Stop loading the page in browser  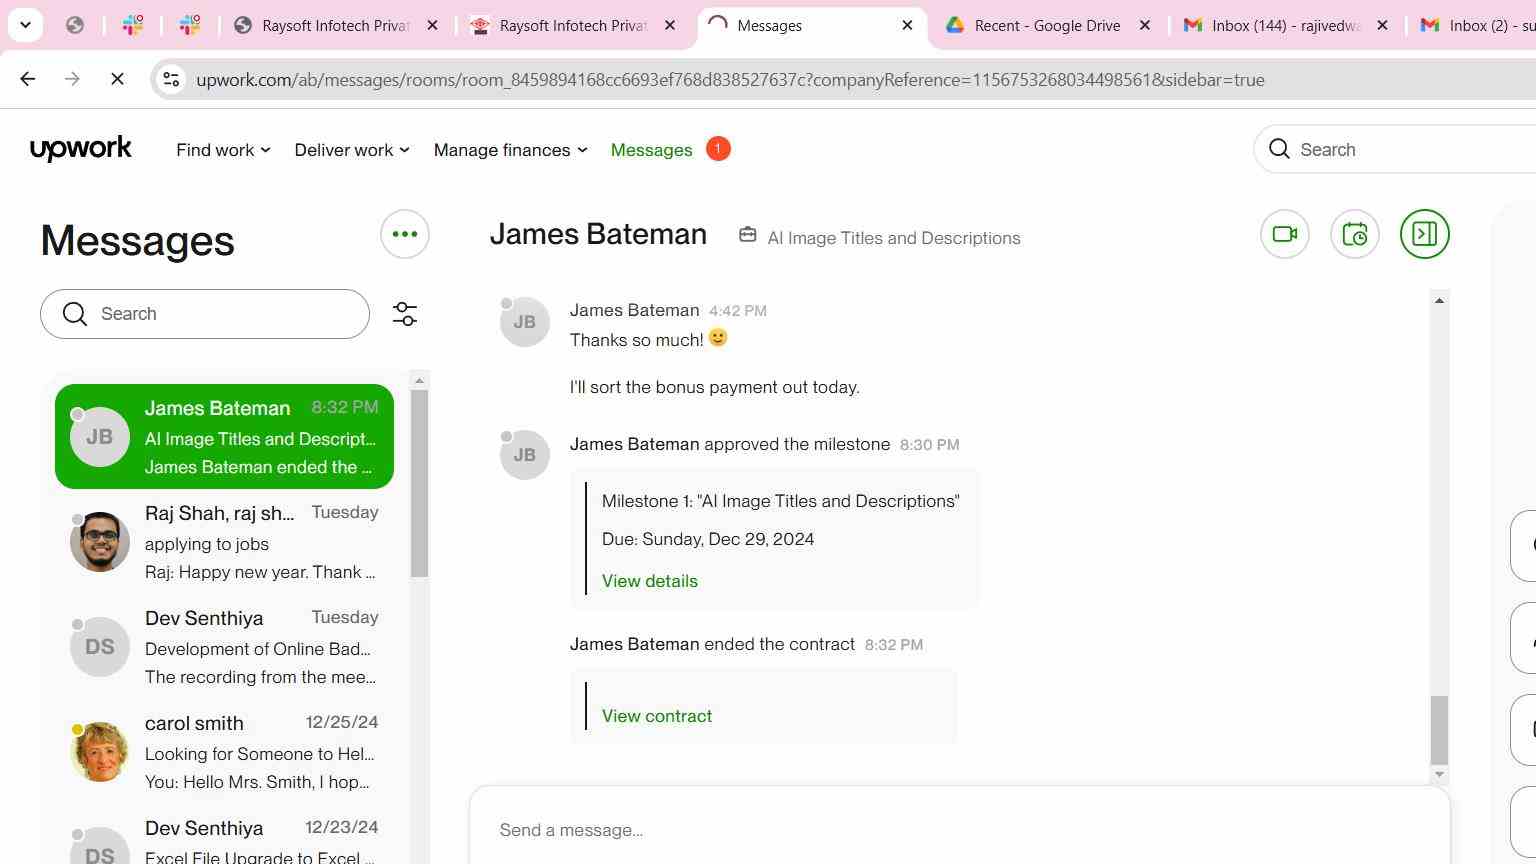point(117,79)
